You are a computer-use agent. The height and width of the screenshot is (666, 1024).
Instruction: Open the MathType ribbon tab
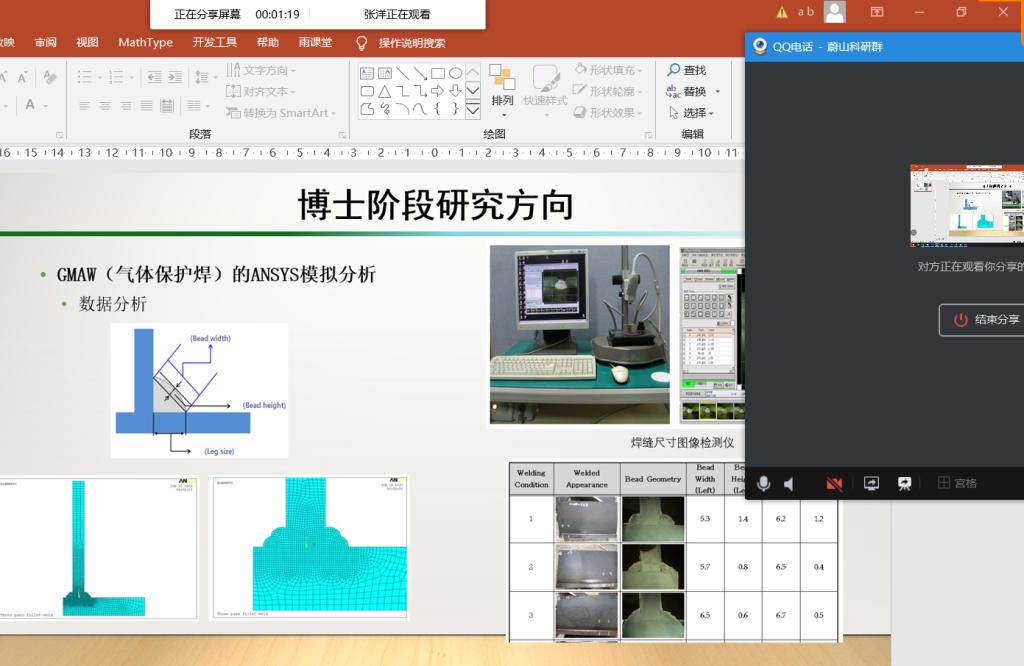click(x=146, y=42)
